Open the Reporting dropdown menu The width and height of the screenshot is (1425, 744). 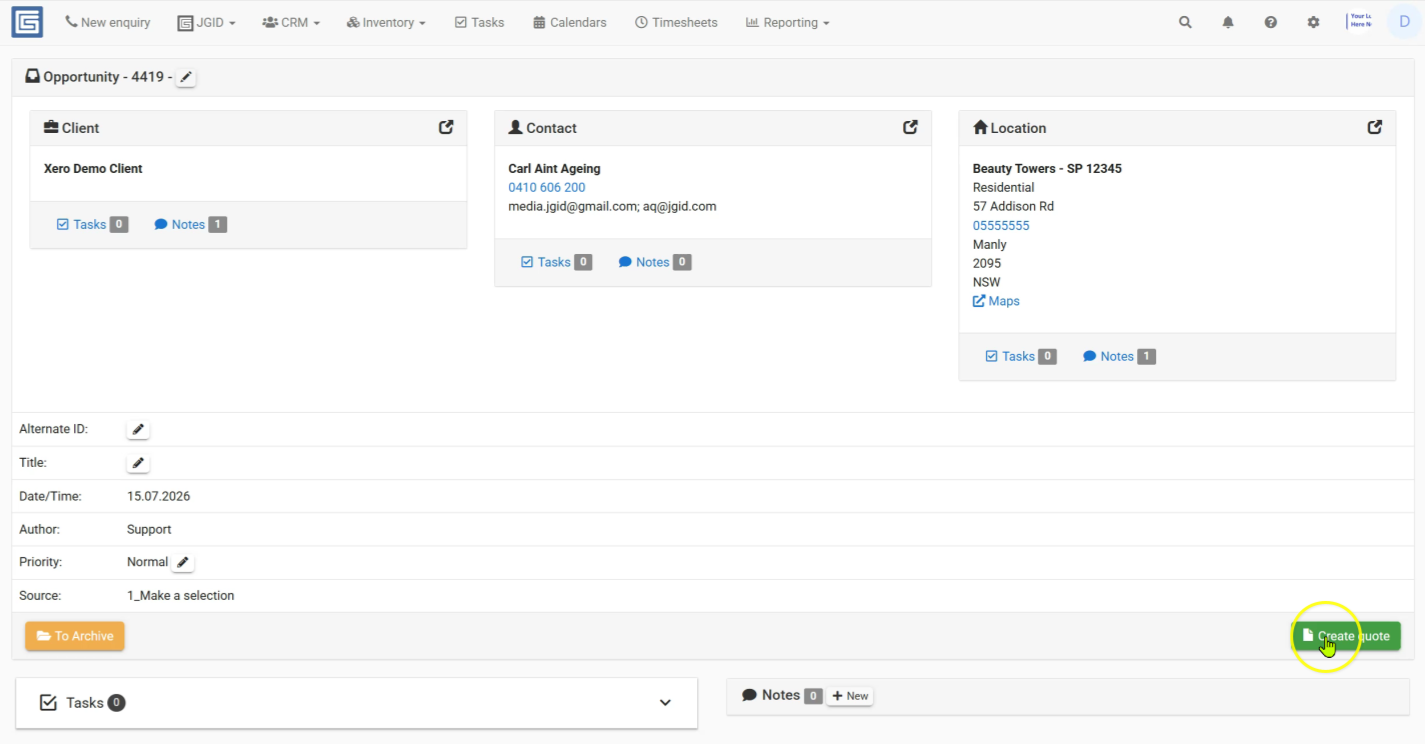pyautogui.click(x=788, y=22)
